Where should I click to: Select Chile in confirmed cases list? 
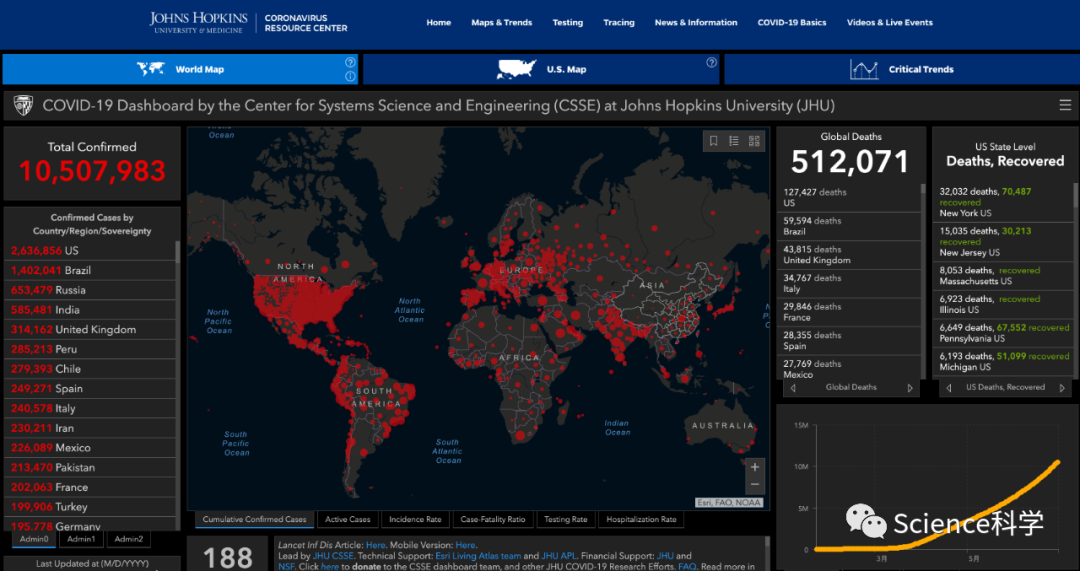(90, 369)
